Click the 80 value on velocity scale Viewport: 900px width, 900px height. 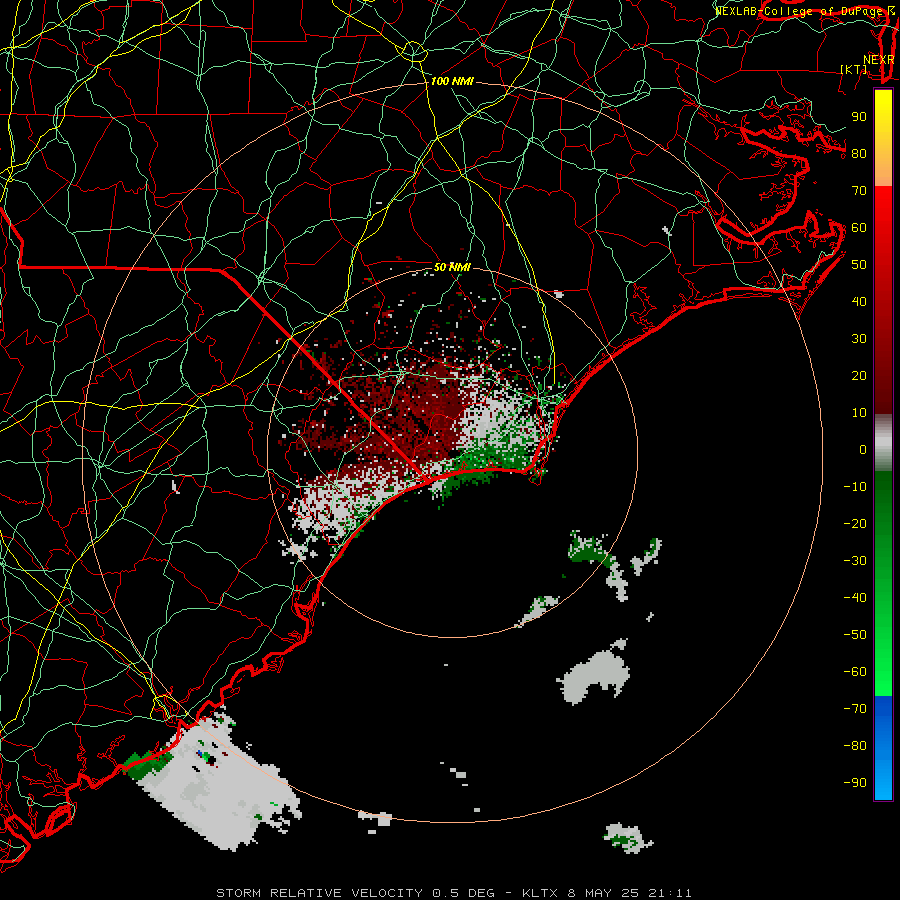click(x=859, y=154)
